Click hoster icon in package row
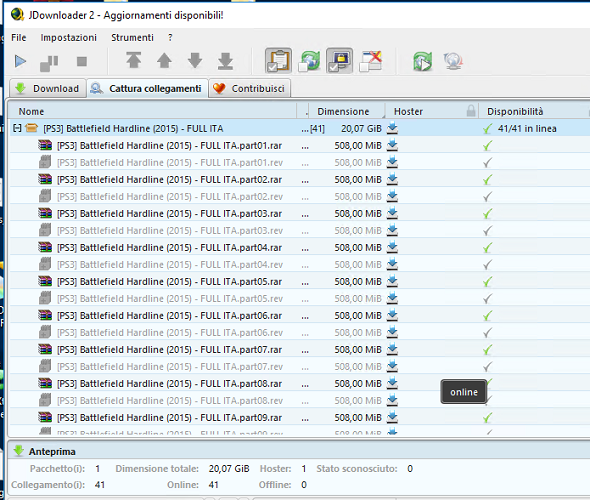This screenshot has height=500, width=590. pos(392,128)
